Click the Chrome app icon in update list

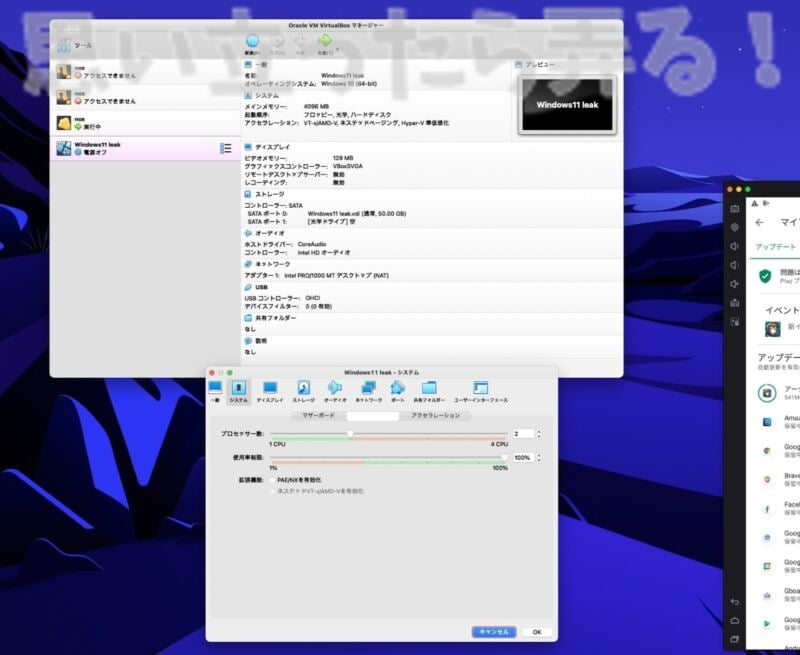point(766,451)
